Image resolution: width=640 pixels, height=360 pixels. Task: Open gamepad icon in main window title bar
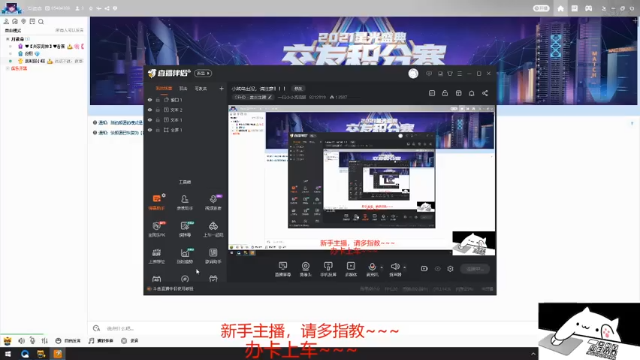pos(588,9)
